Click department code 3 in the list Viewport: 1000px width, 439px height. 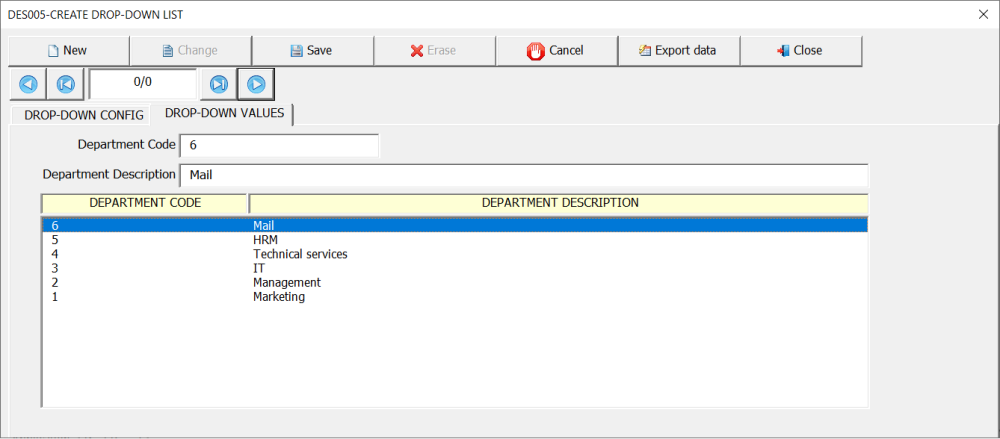pyautogui.click(x=55, y=268)
